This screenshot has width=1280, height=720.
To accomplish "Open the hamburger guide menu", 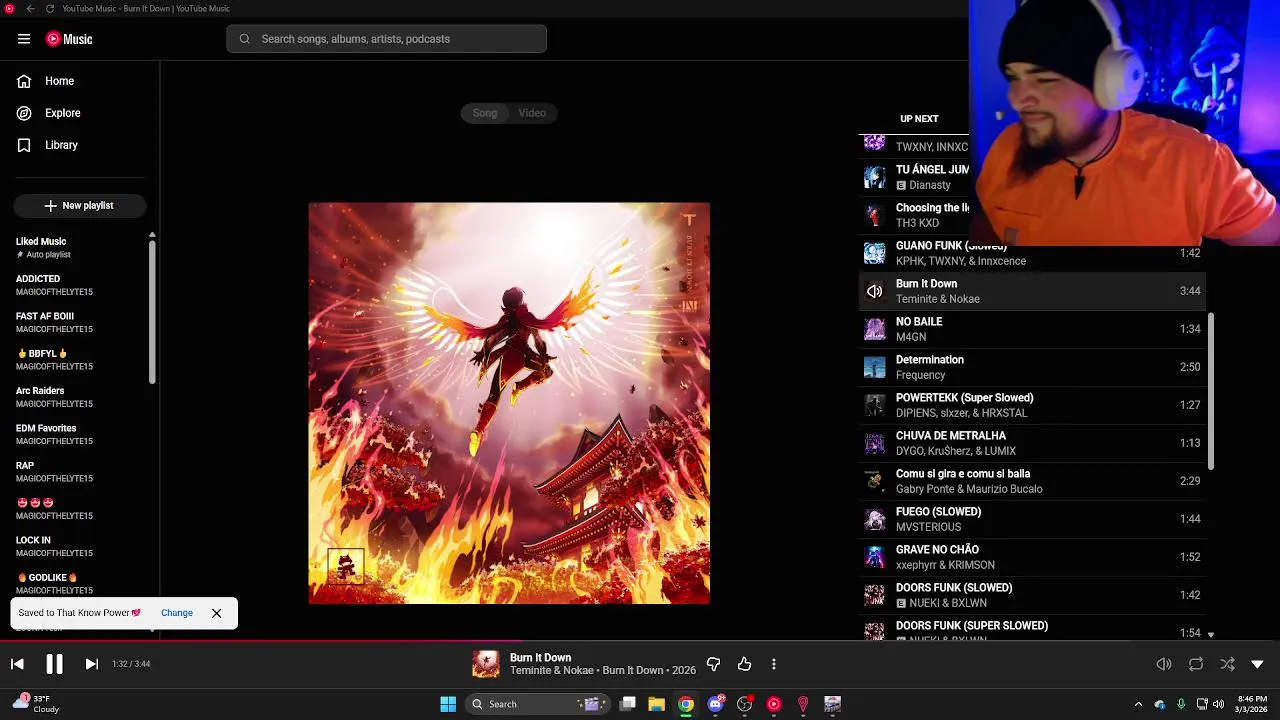I will tap(24, 39).
